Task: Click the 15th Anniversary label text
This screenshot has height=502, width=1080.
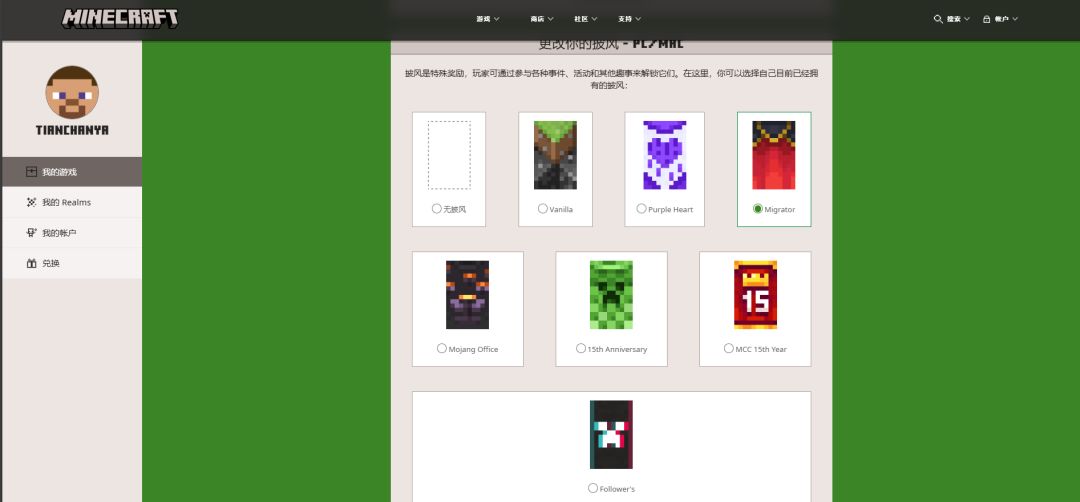Action: point(617,349)
